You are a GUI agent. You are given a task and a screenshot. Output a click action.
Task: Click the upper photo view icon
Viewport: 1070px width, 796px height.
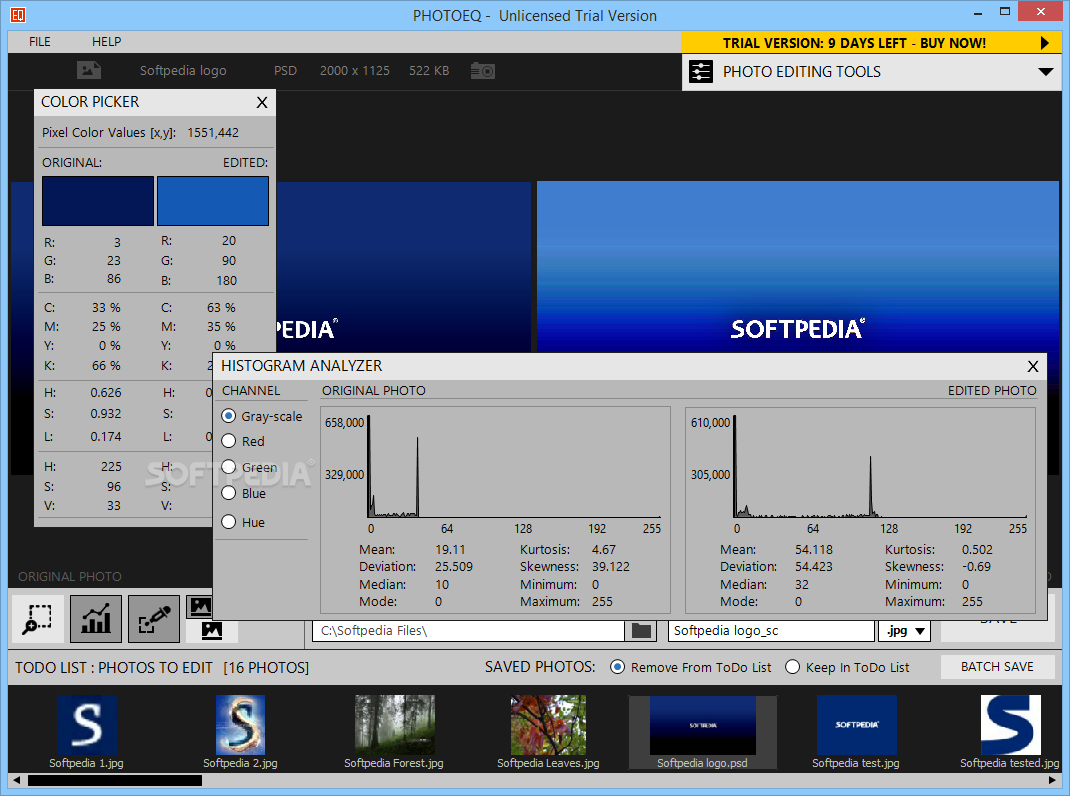(200, 606)
